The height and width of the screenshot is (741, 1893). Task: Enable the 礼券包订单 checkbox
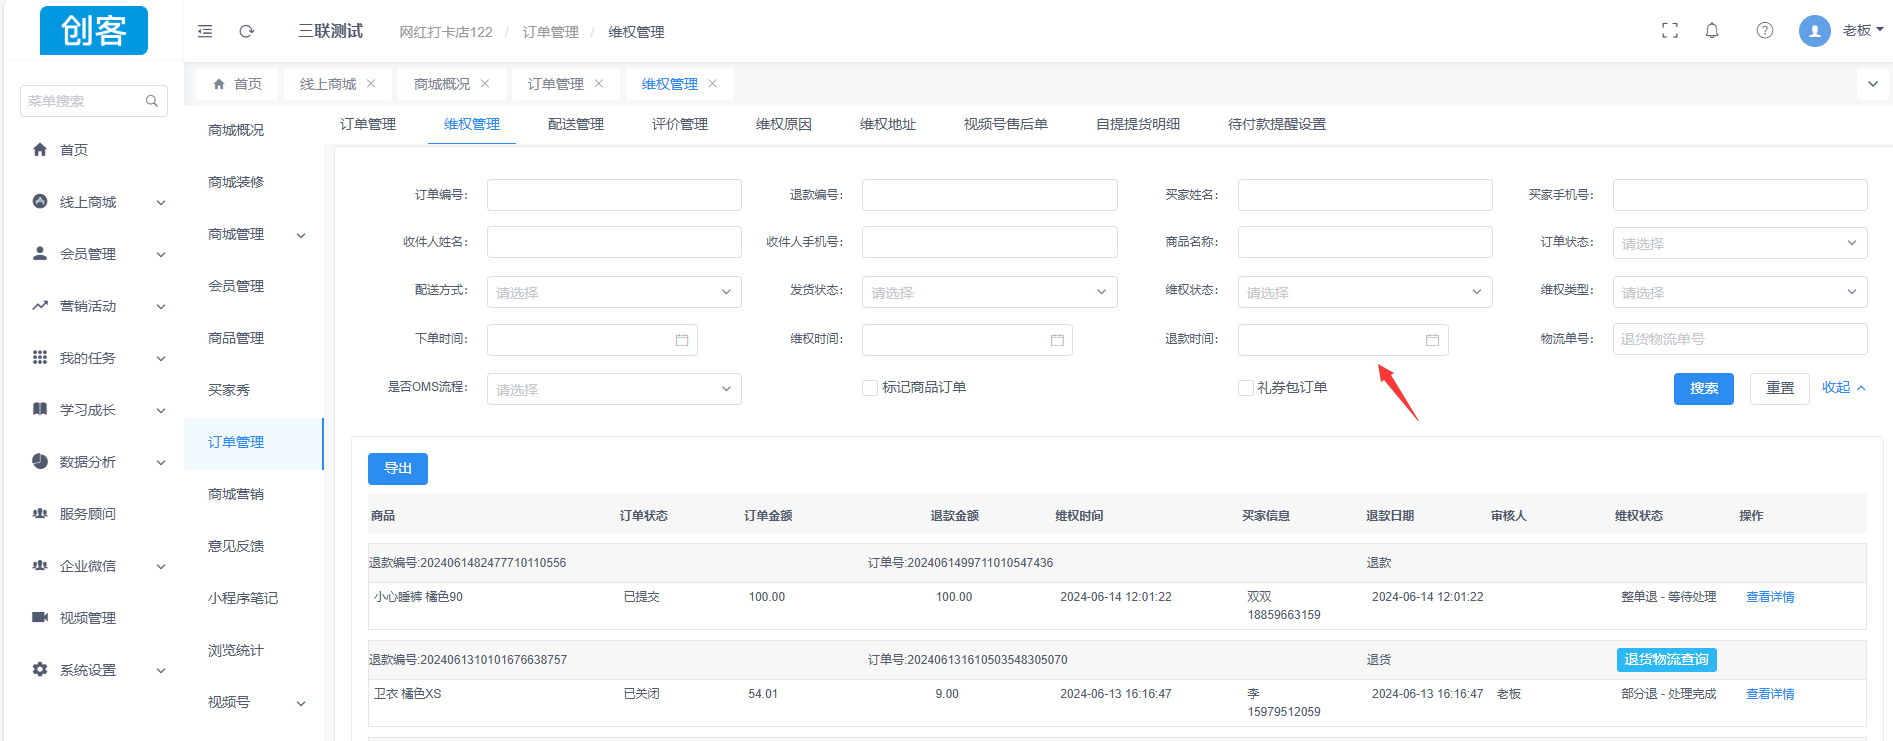pyautogui.click(x=1246, y=388)
